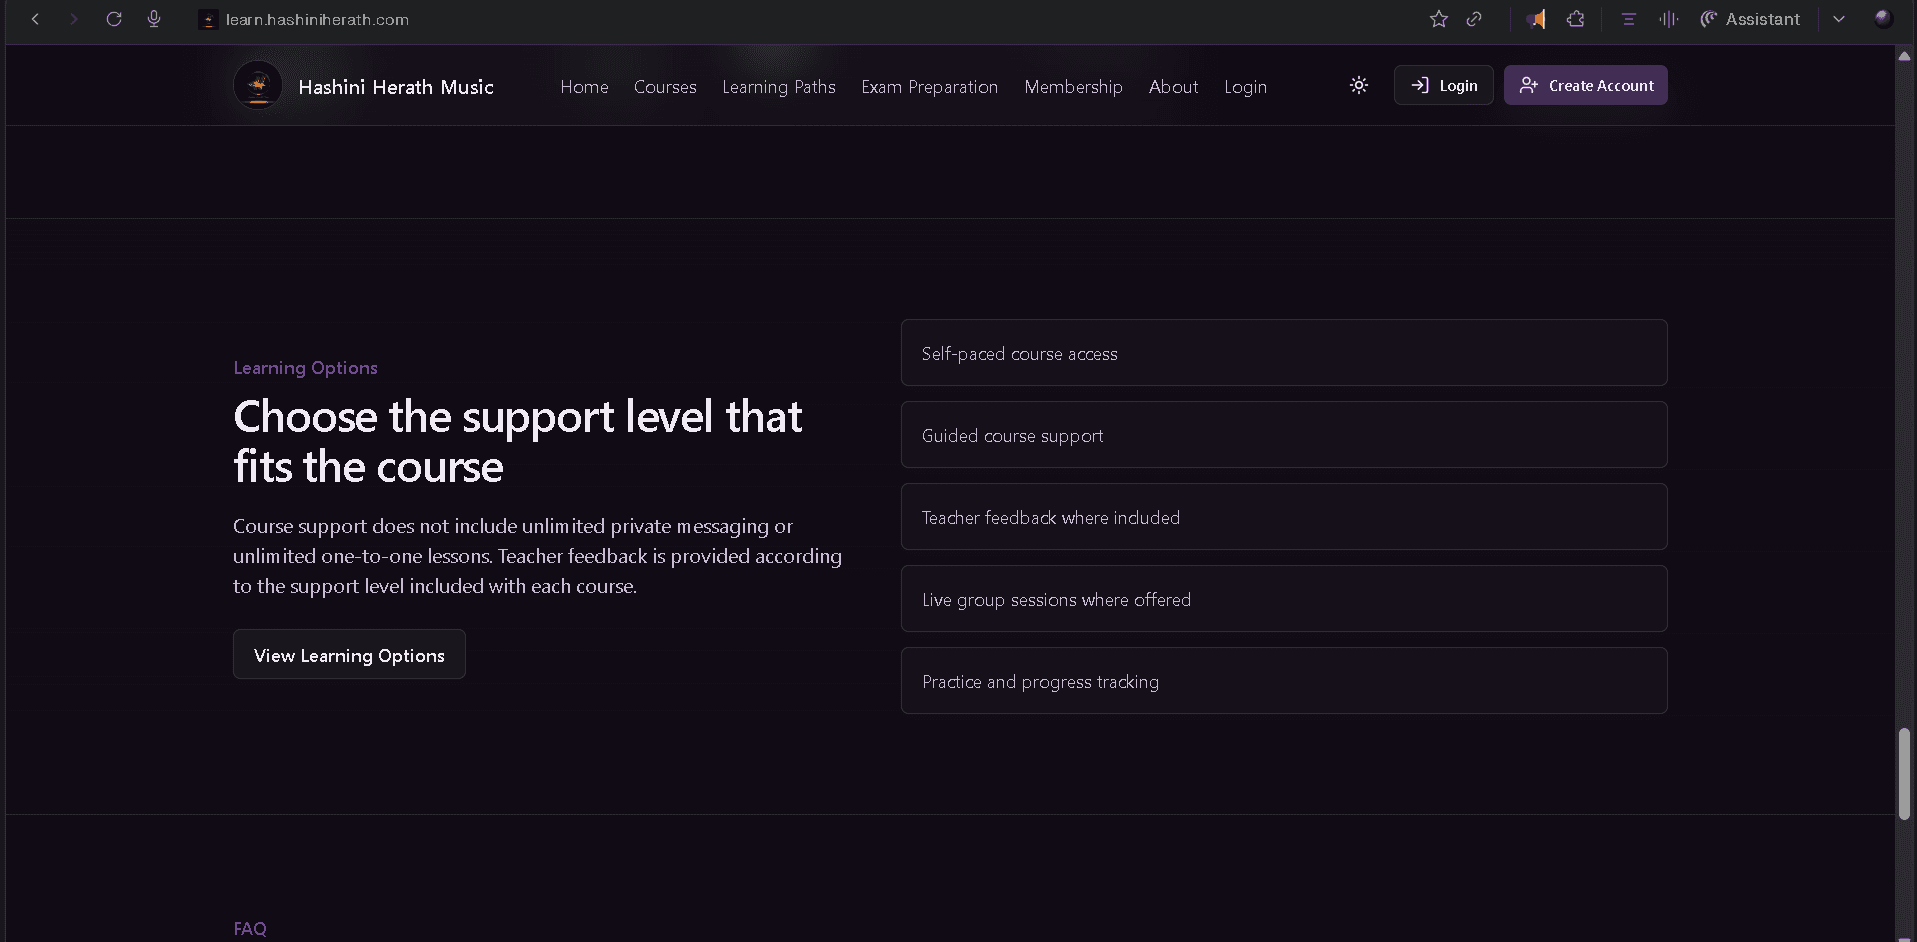Click the address bar URL learn.hashiniherath.com
Image resolution: width=1917 pixels, height=942 pixels.
(317, 20)
